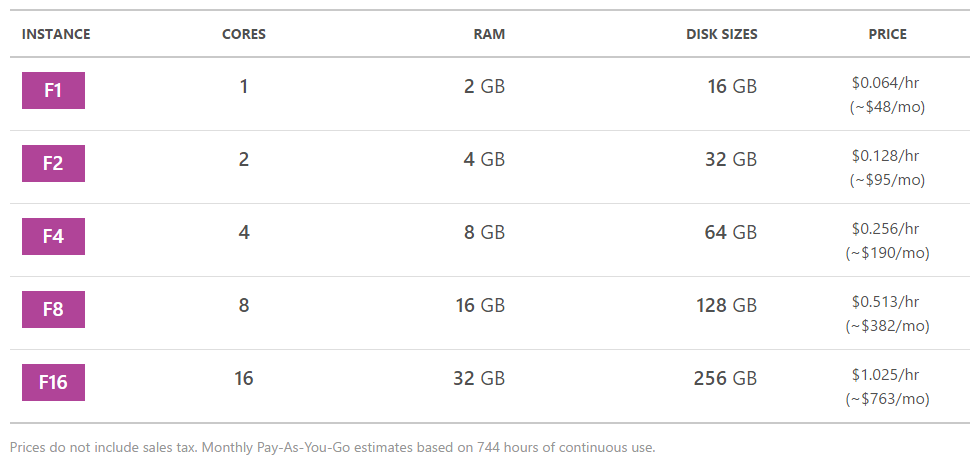Select the purple F16 instance badge
Screen dimensions: 977x465
(x=54, y=382)
